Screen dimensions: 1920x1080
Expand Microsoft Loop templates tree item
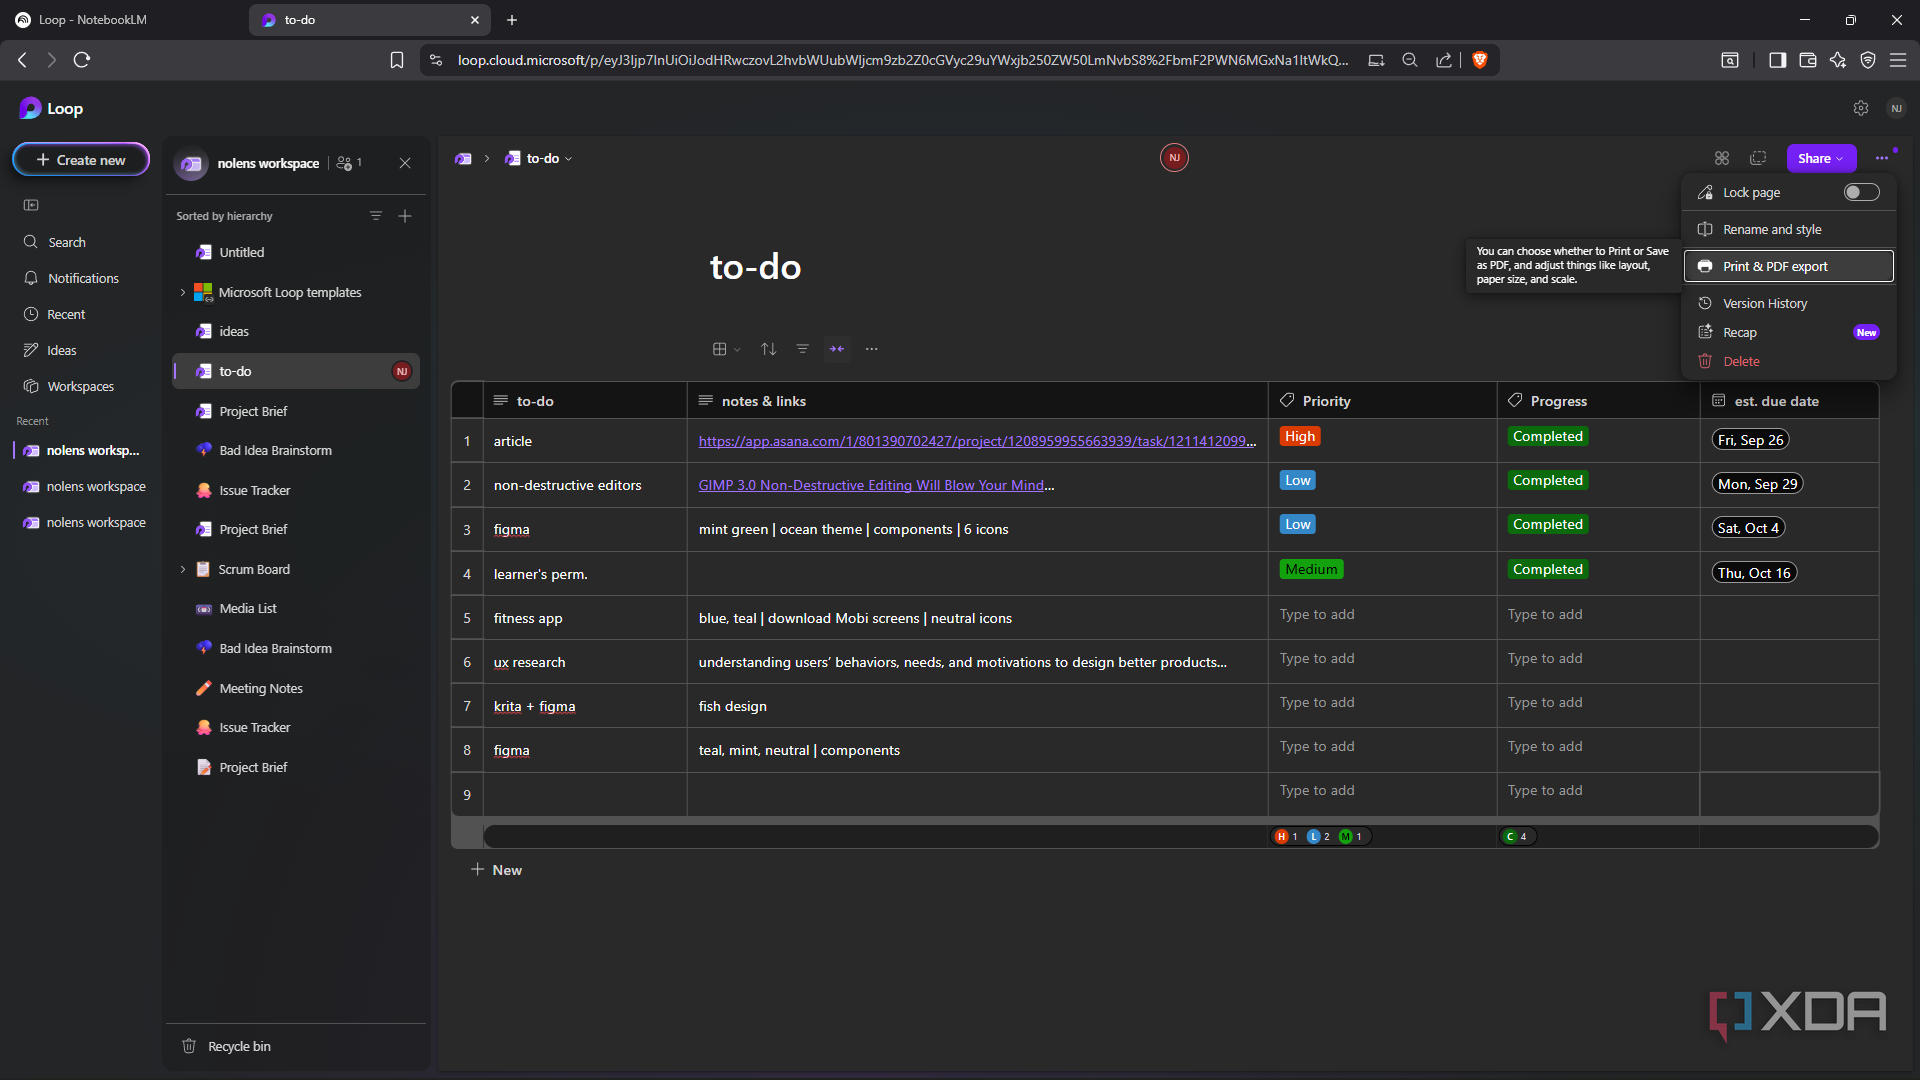tap(182, 292)
